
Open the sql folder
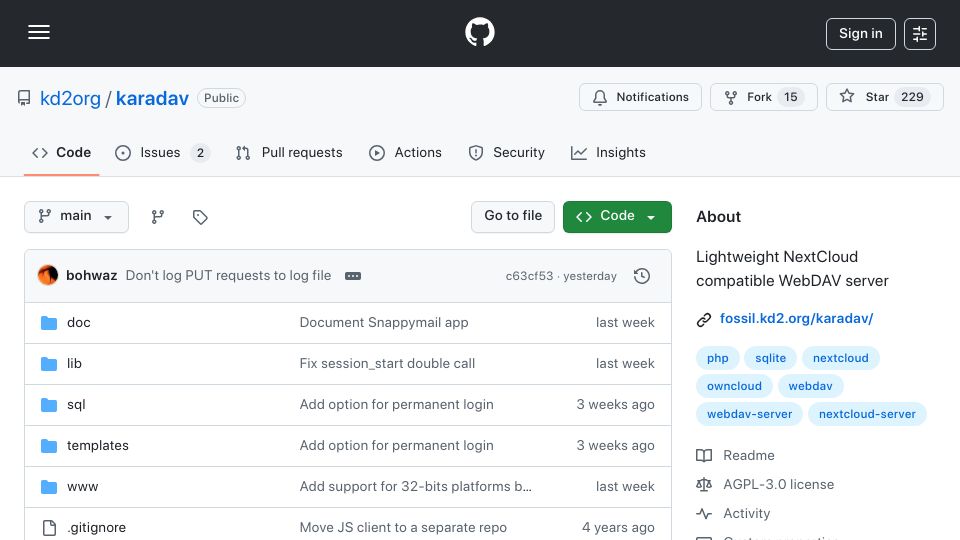(76, 405)
